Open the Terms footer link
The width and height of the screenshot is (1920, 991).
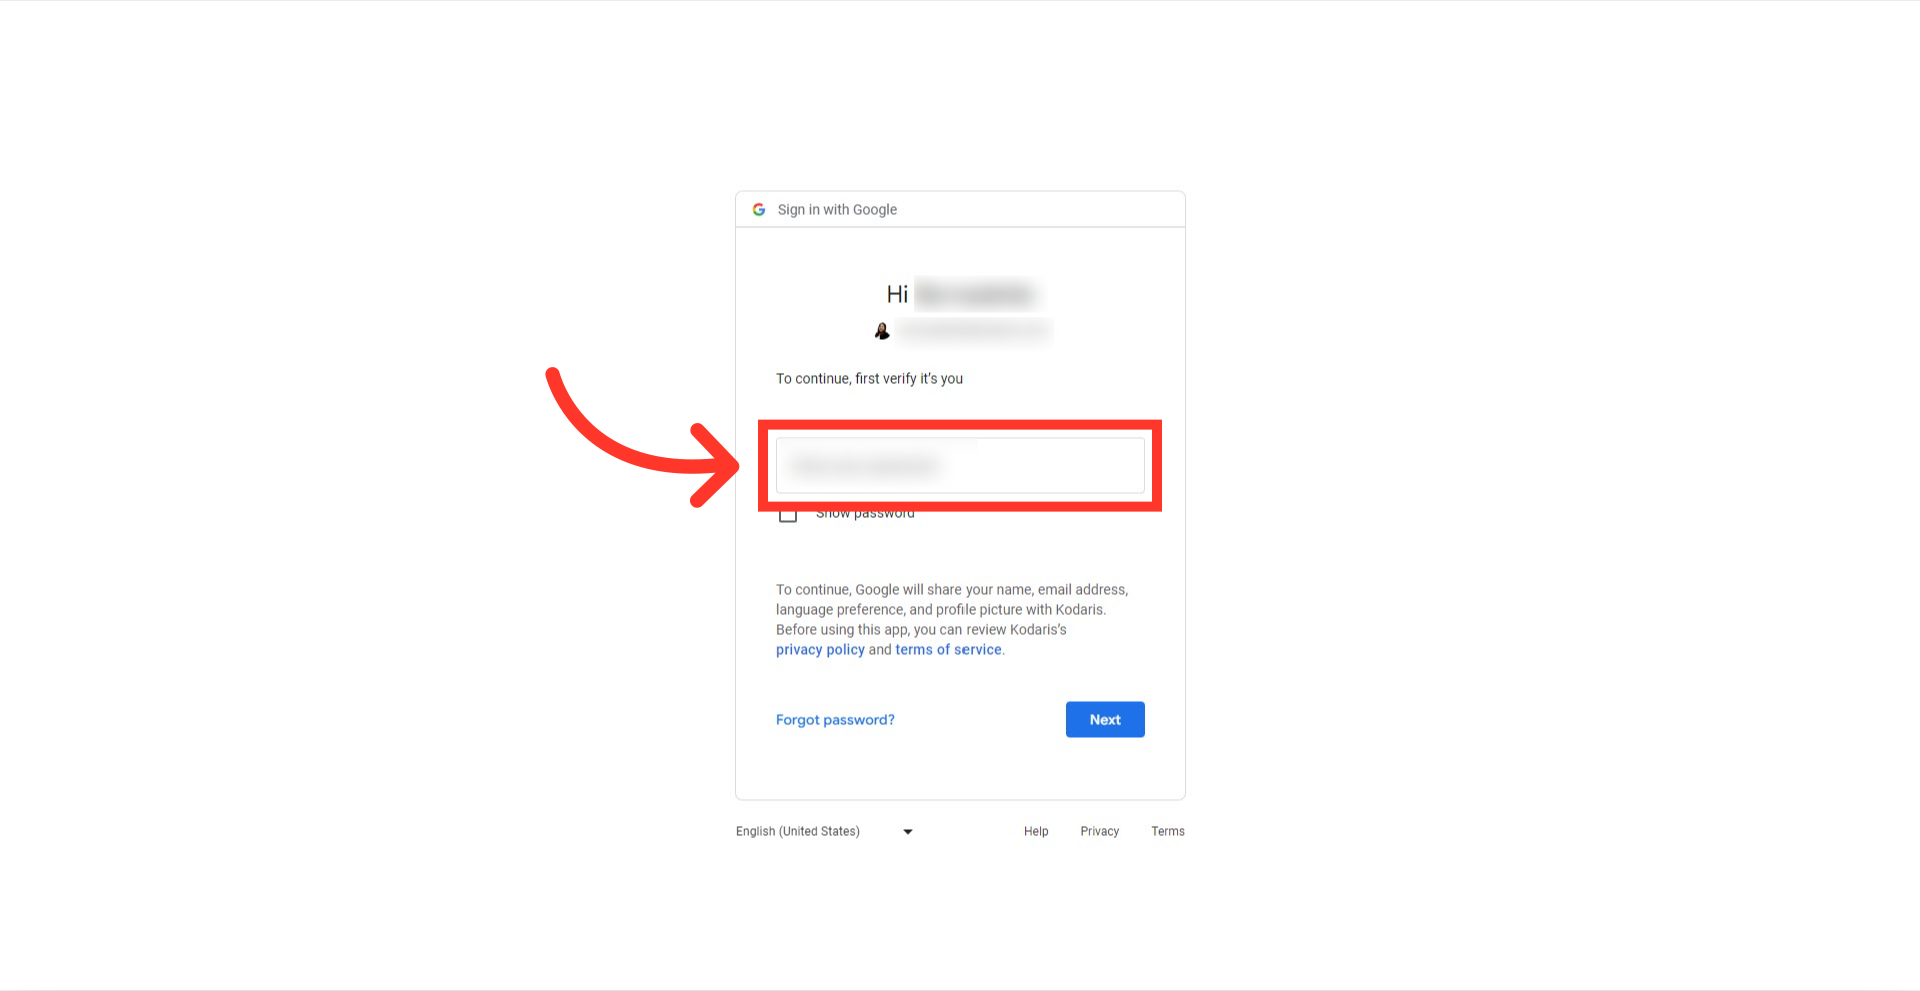pos(1168,831)
